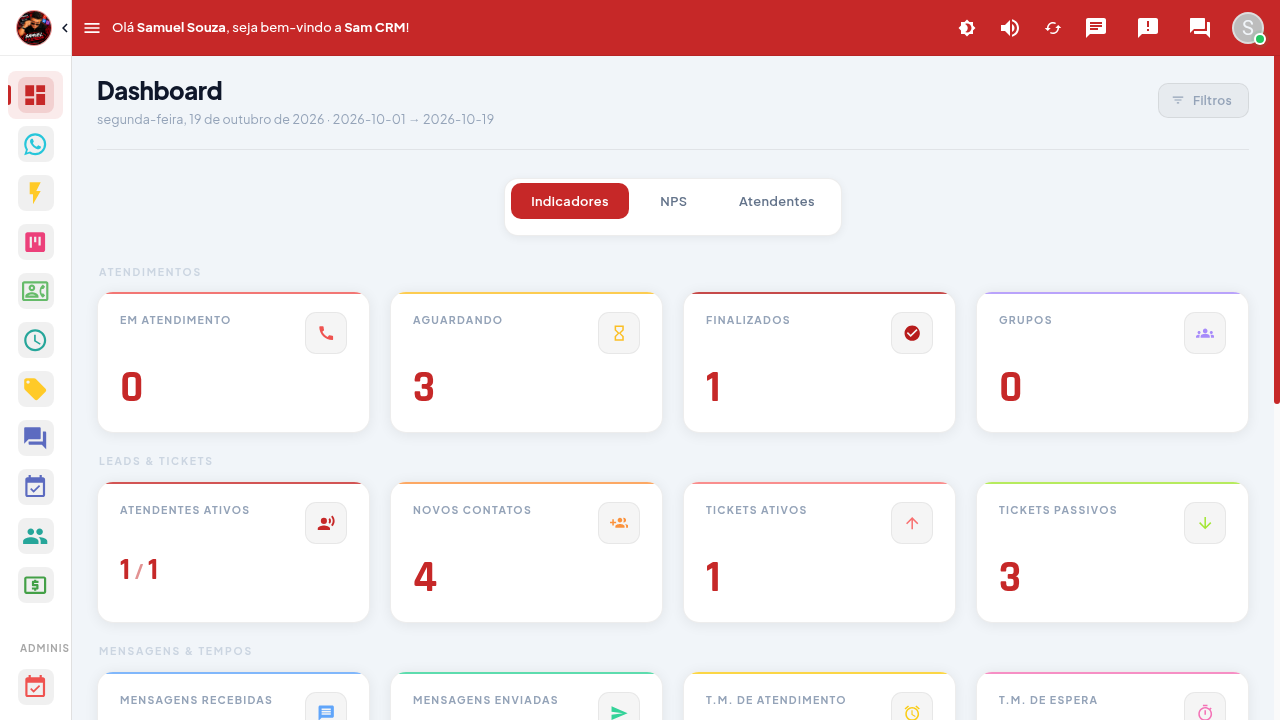Image resolution: width=1280 pixels, height=720 pixels.
Task: Open the announcement alert icon in header
Action: (1148, 28)
